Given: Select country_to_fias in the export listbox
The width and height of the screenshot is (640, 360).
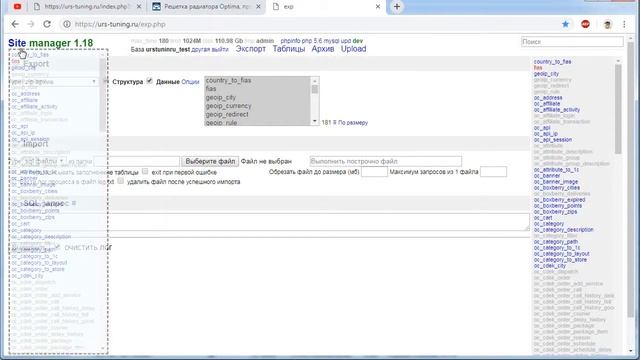Looking at the screenshot, I should (x=228, y=80).
